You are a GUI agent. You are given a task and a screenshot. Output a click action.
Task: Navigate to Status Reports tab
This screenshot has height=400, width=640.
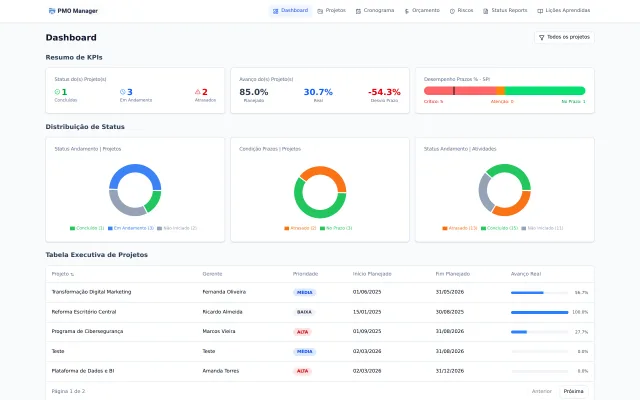click(x=505, y=11)
